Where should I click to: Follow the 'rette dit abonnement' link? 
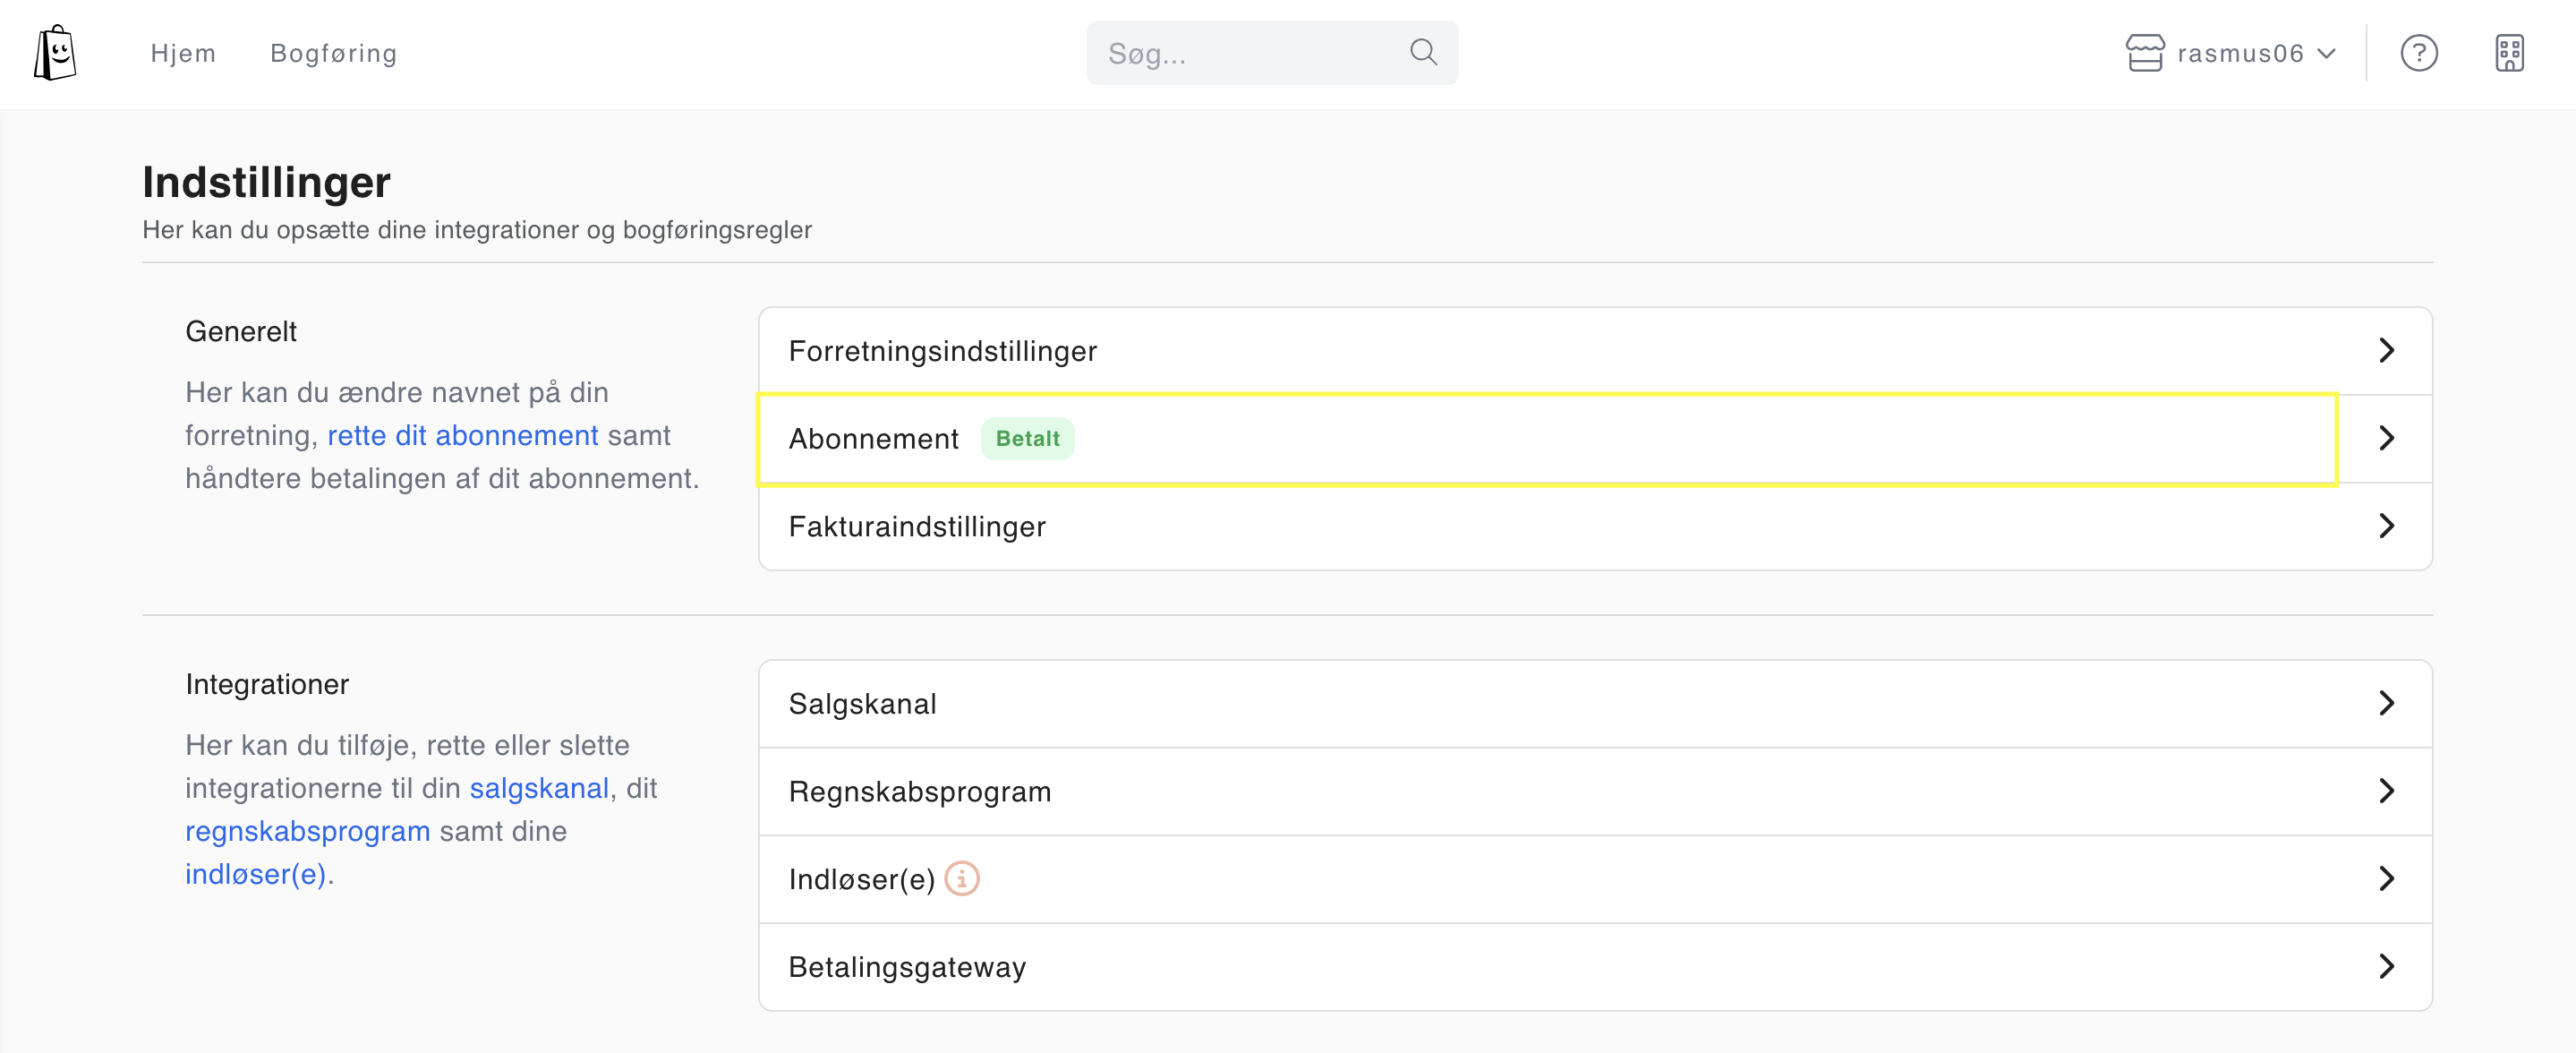coord(463,436)
